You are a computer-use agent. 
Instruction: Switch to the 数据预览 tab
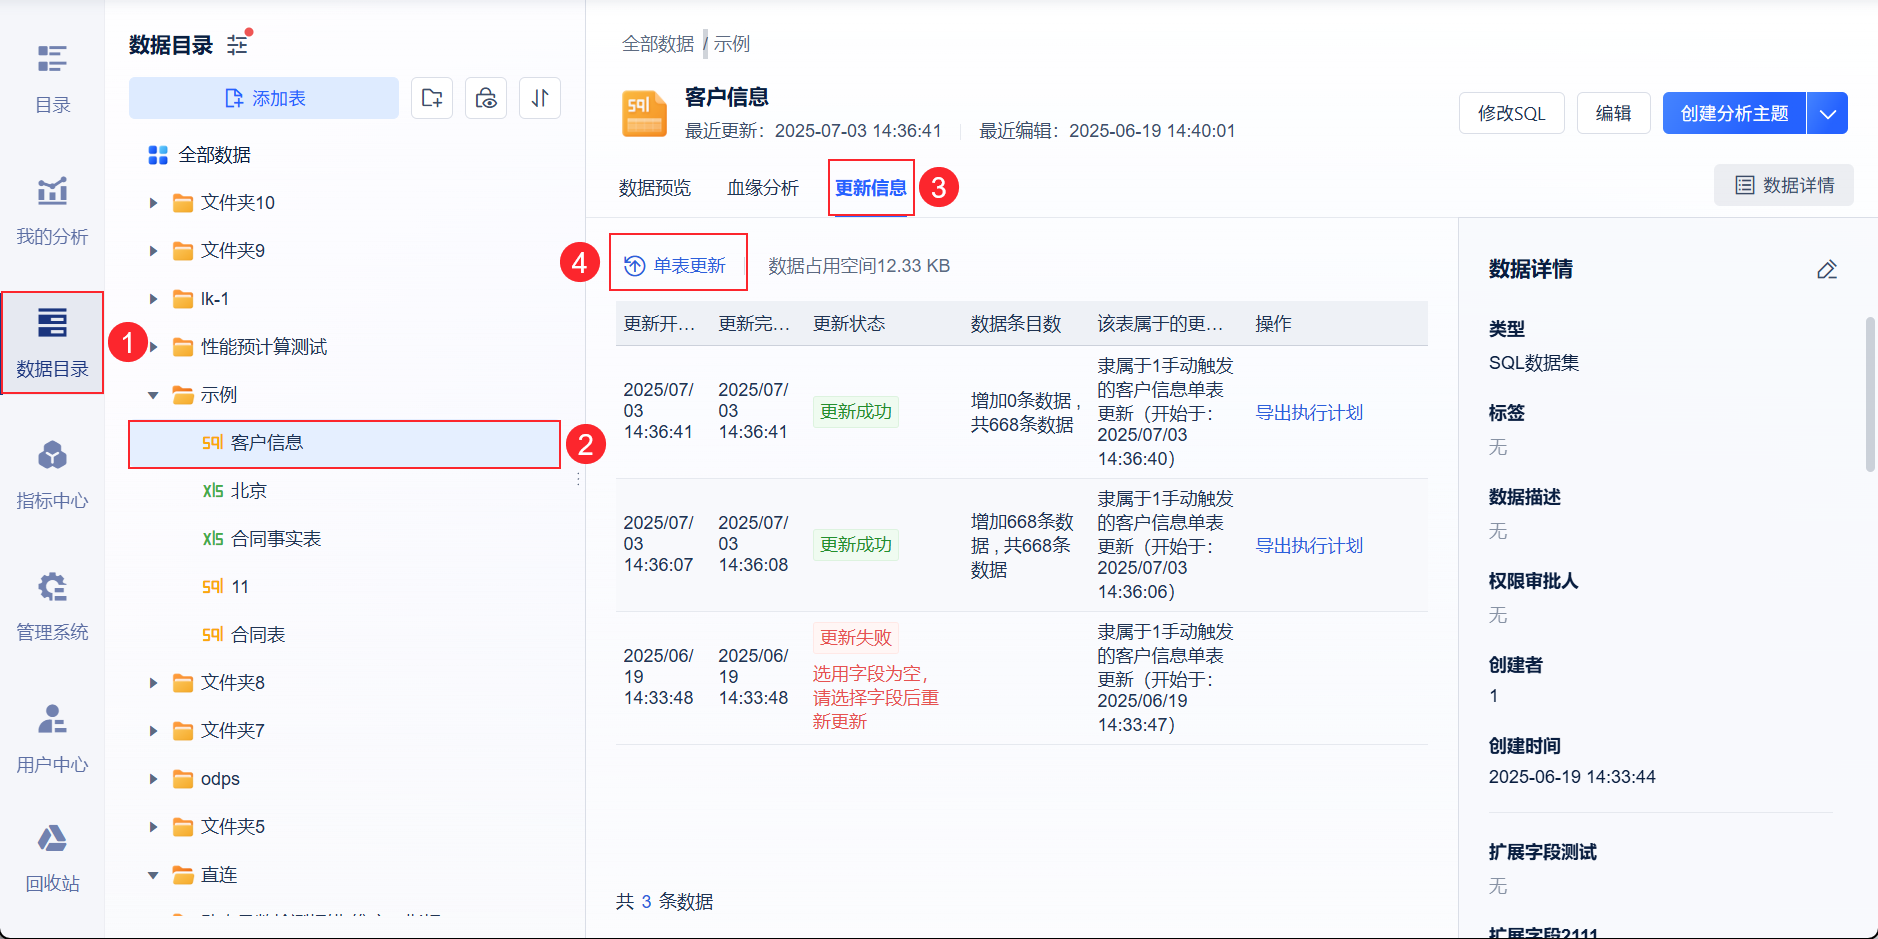(654, 187)
